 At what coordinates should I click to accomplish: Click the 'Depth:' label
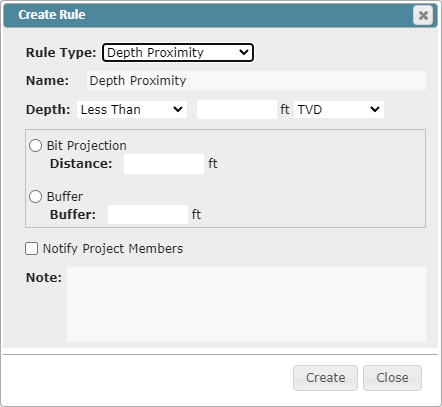pos(48,110)
